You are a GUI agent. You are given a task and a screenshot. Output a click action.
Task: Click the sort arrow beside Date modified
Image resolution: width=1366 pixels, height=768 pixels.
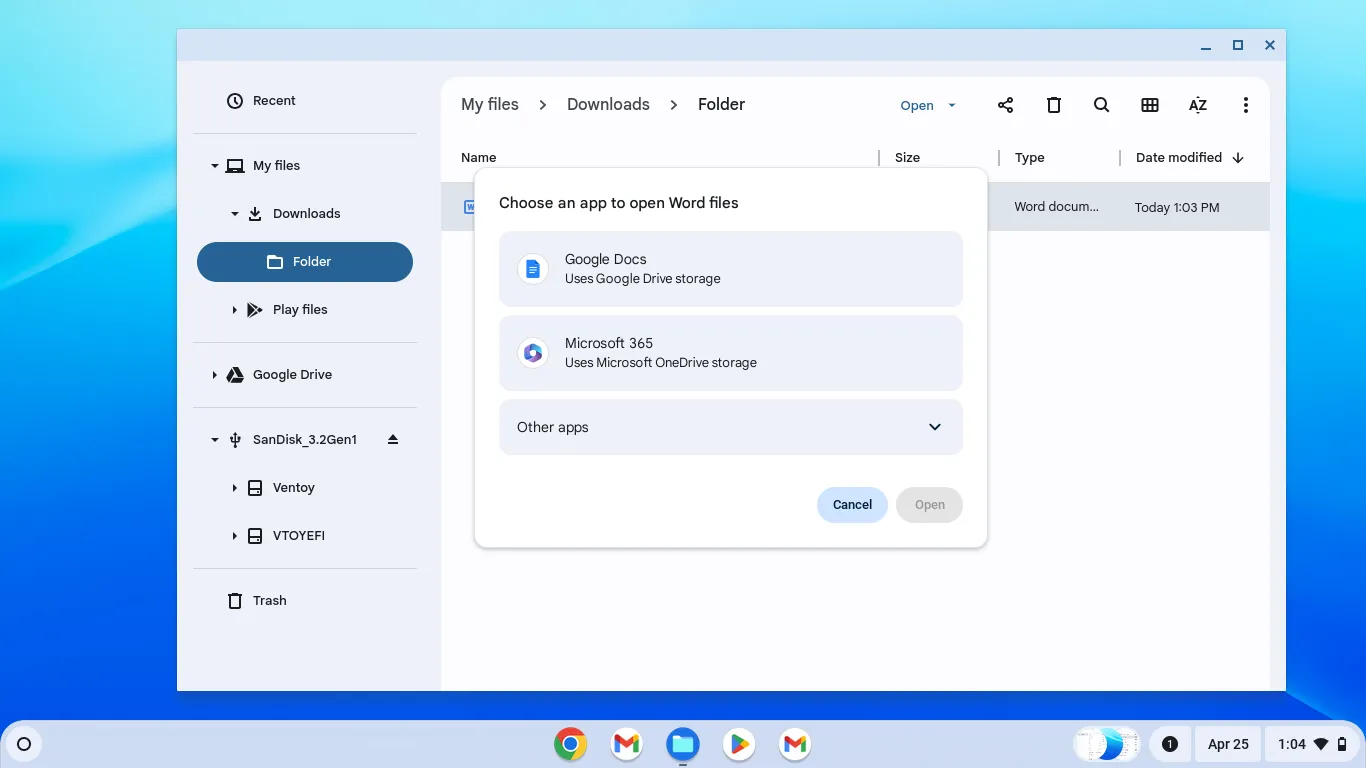pos(1238,158)
